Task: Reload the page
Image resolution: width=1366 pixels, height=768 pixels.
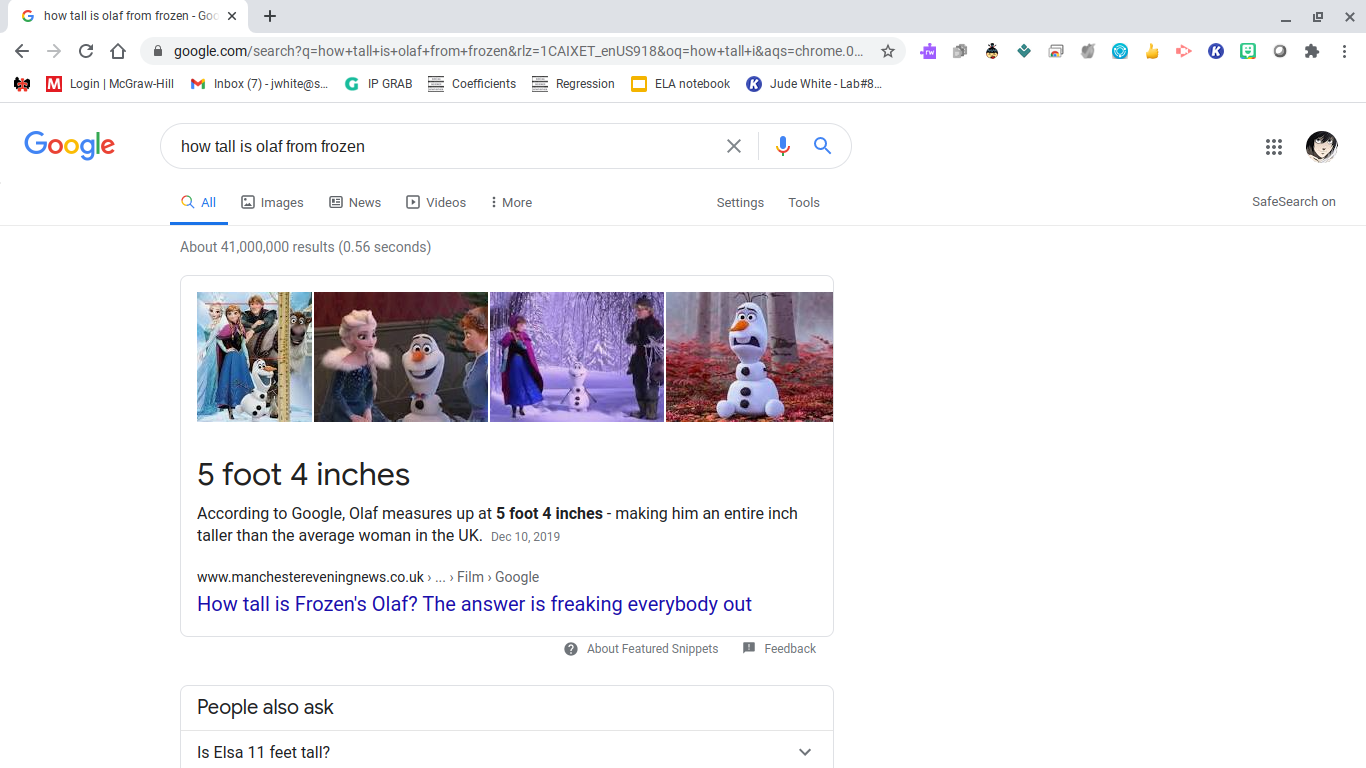Action: coord(86,51)
